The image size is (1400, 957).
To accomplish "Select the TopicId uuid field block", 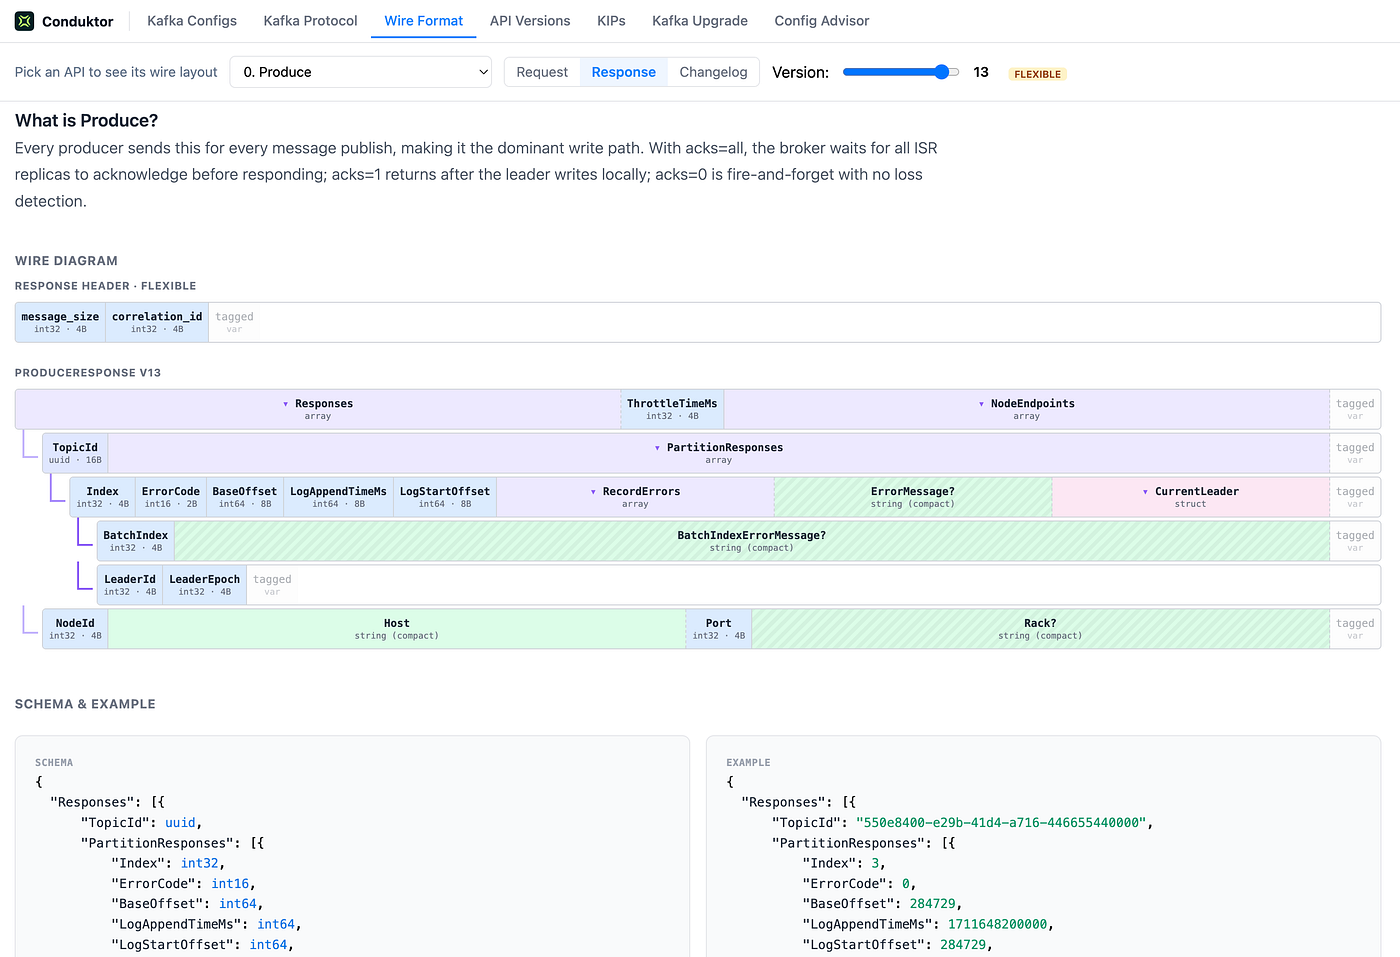I will point(75,453).
